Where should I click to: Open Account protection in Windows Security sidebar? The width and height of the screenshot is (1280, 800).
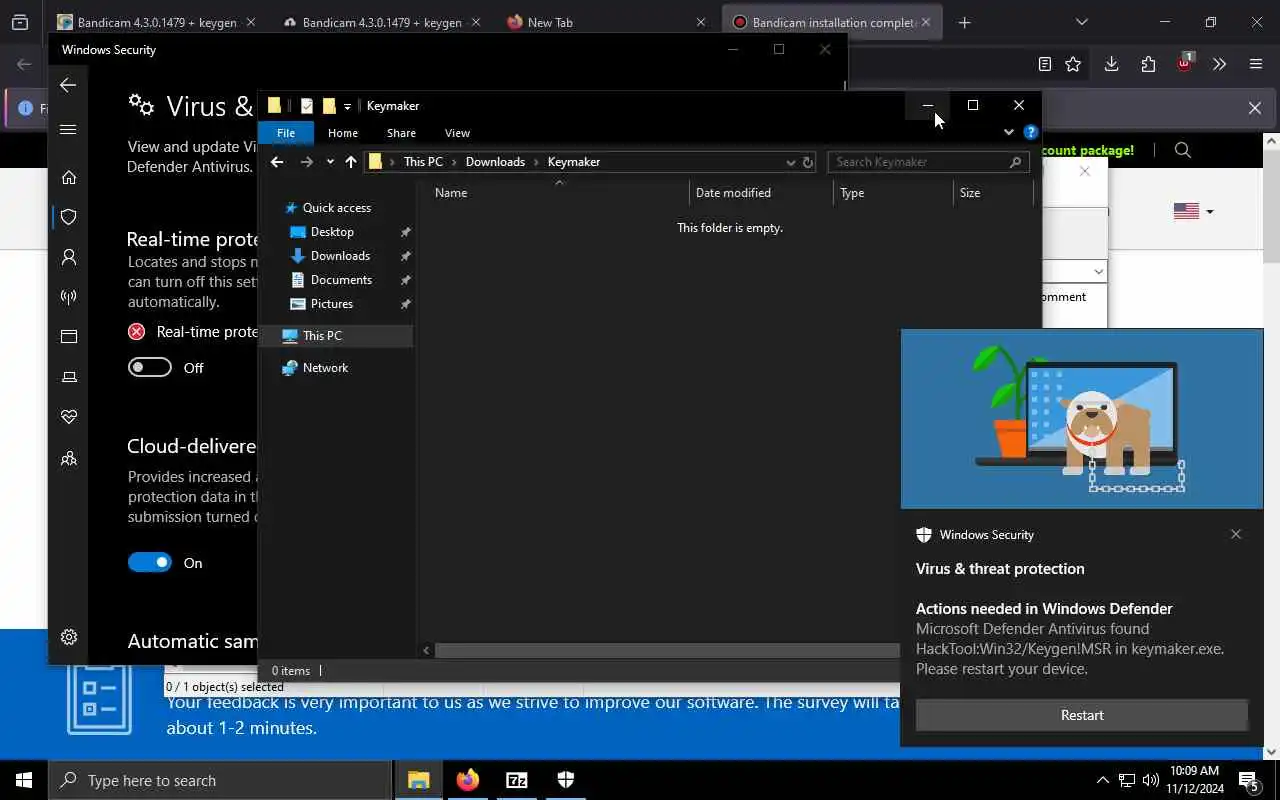tap(69, 257)
